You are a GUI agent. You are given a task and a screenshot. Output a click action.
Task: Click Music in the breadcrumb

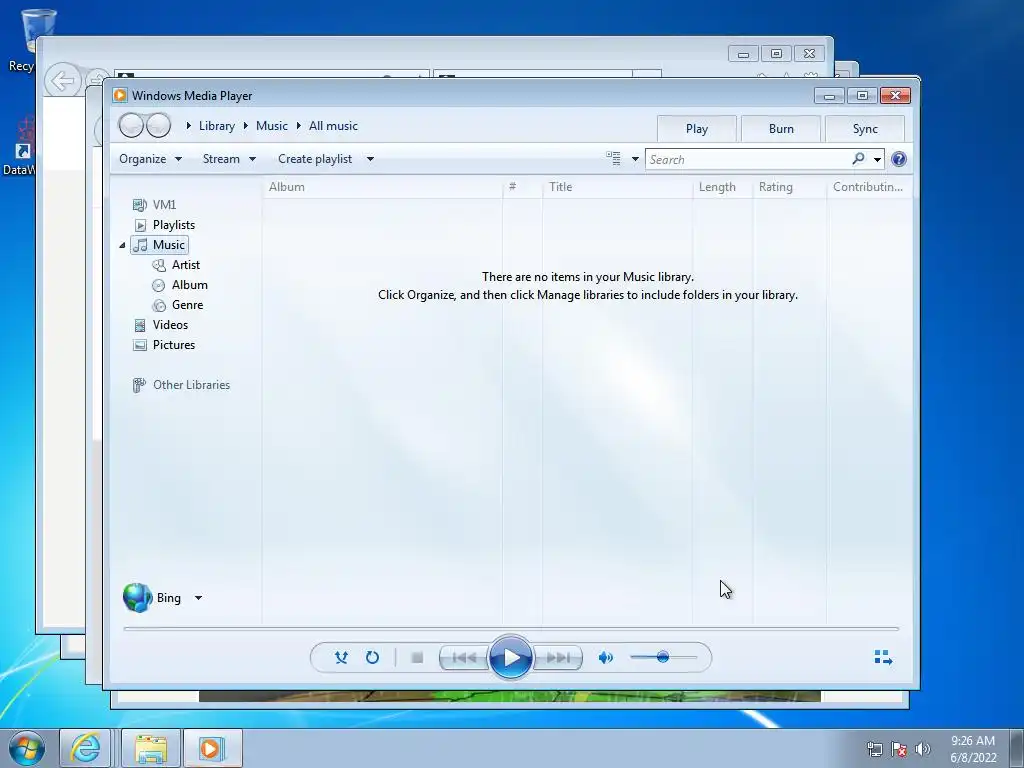point(272,126)
